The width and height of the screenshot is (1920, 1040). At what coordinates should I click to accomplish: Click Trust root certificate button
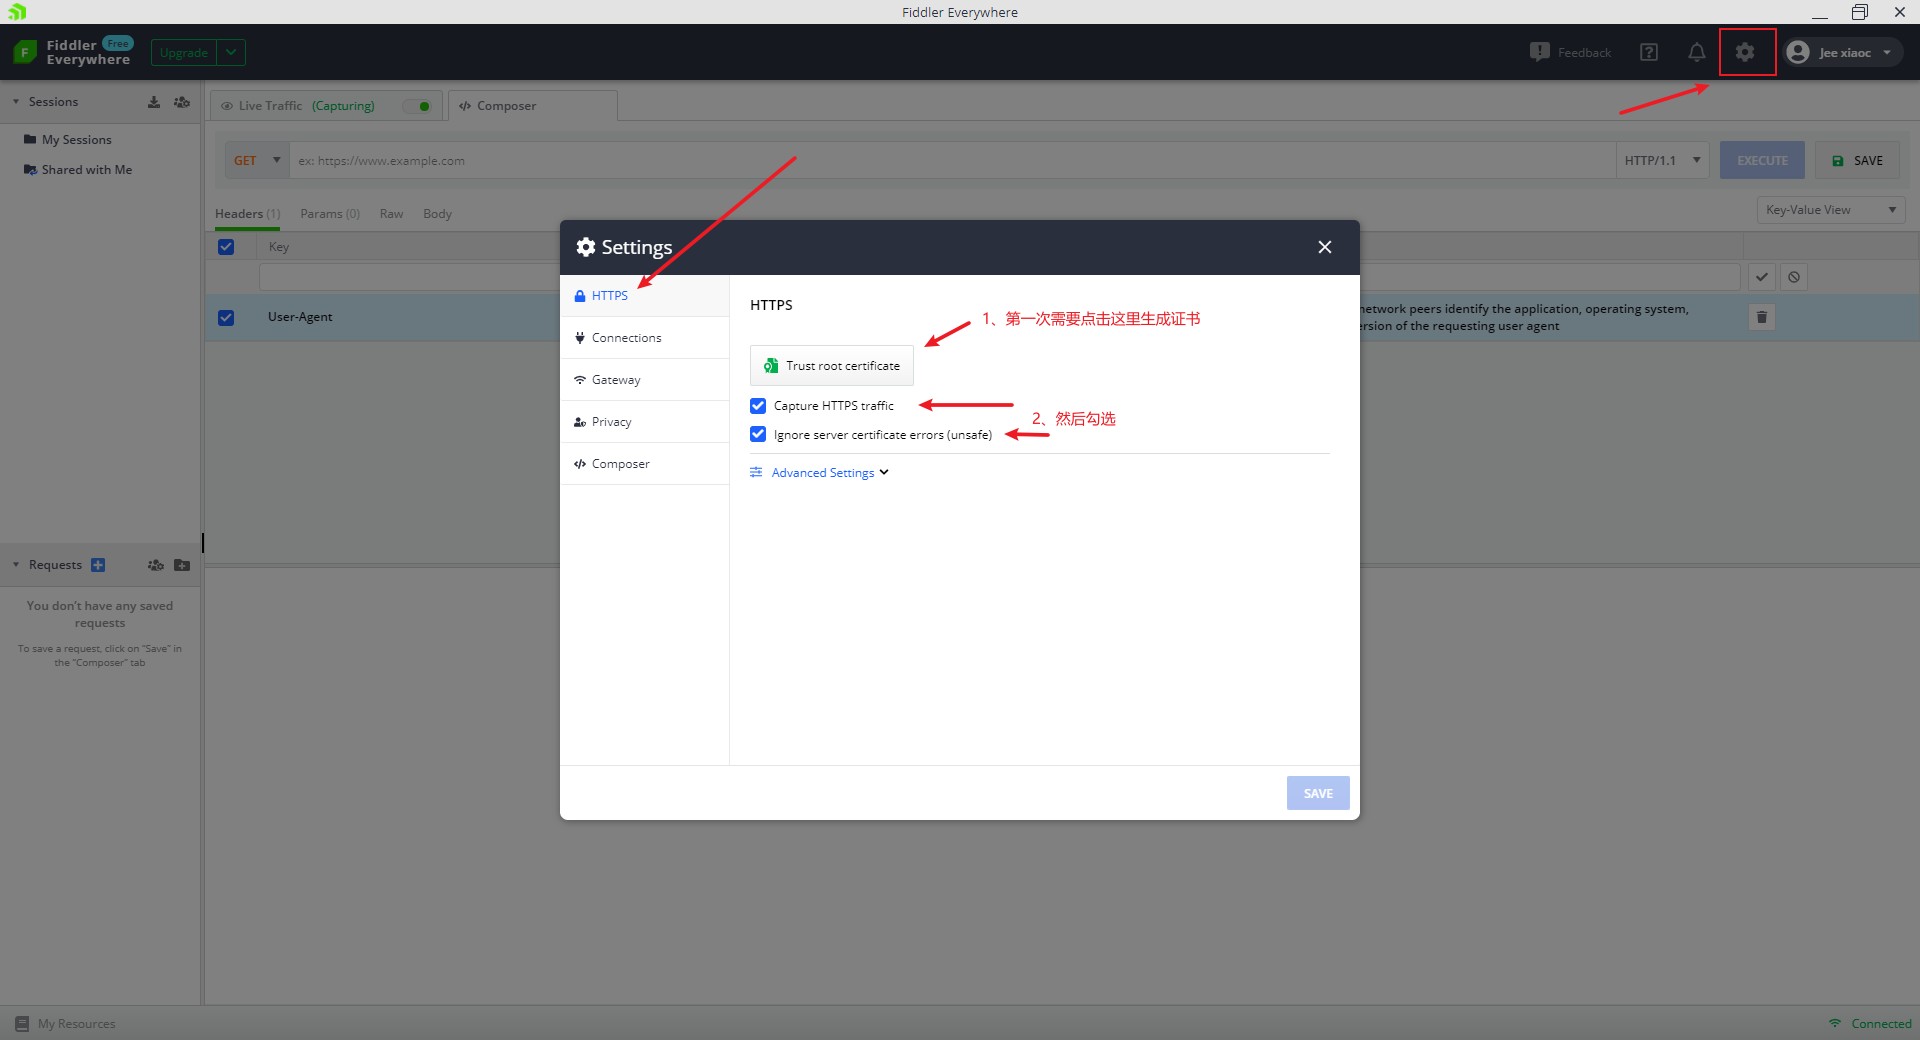coord(832,366)
